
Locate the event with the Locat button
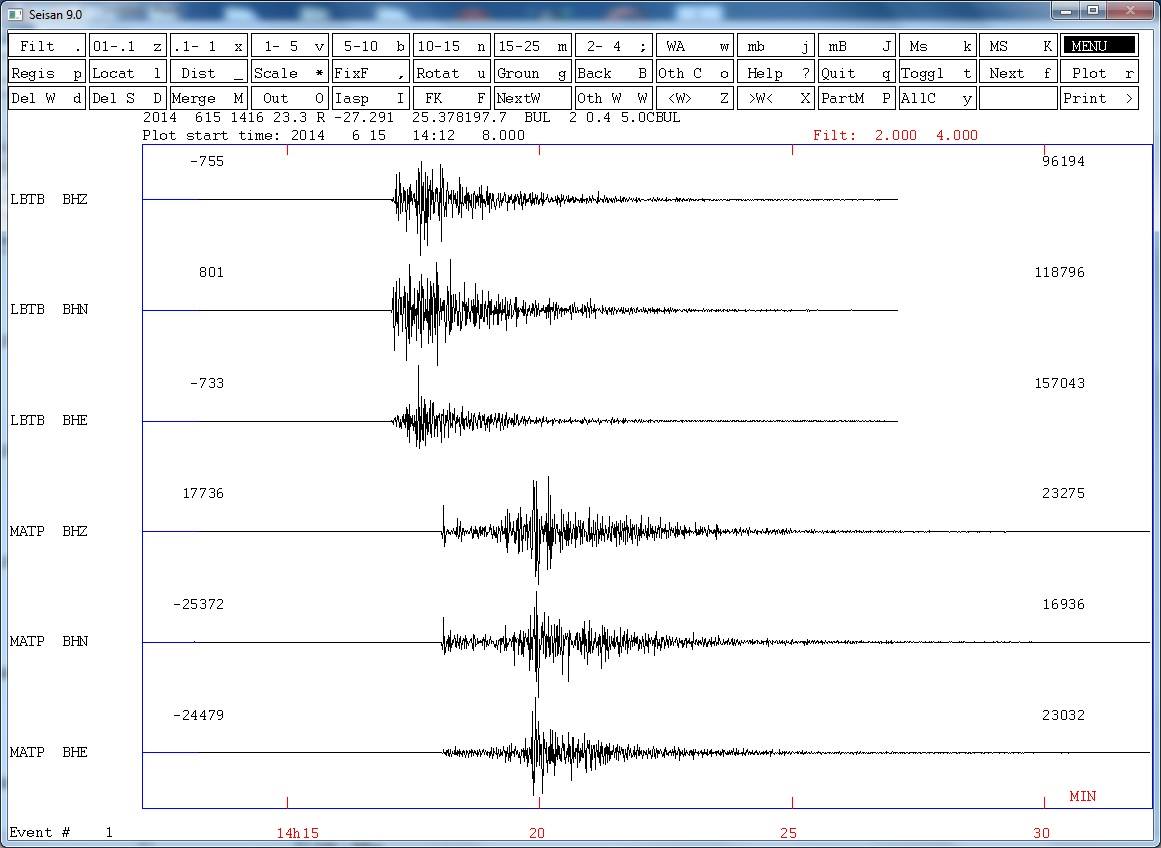coord(126,71)
